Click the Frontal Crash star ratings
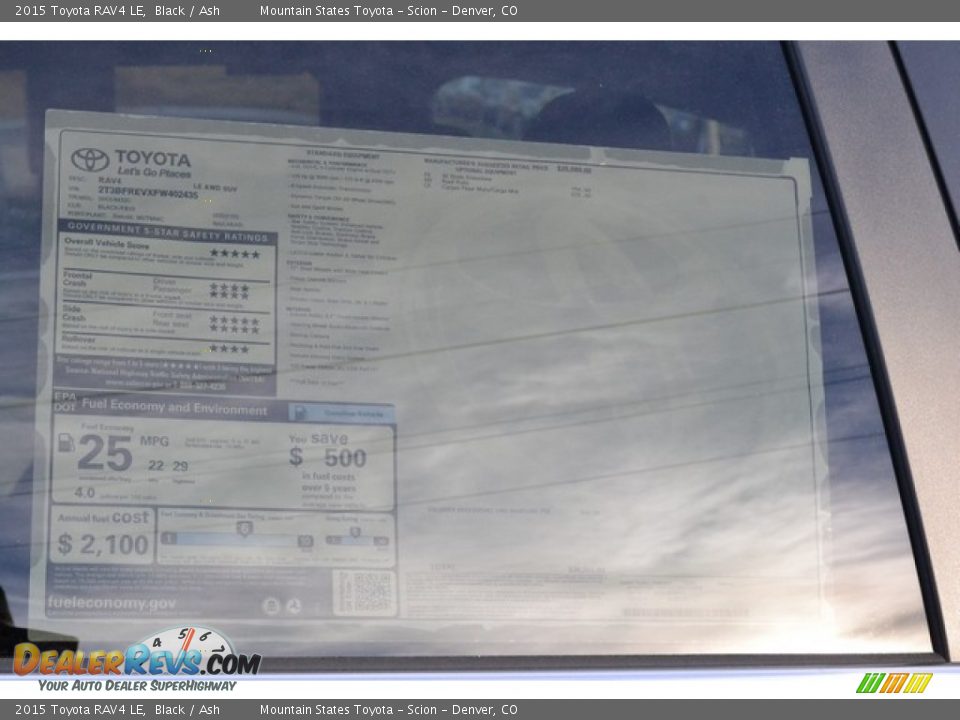The width and height of the screenshot is (960, 720). [229, 291]
